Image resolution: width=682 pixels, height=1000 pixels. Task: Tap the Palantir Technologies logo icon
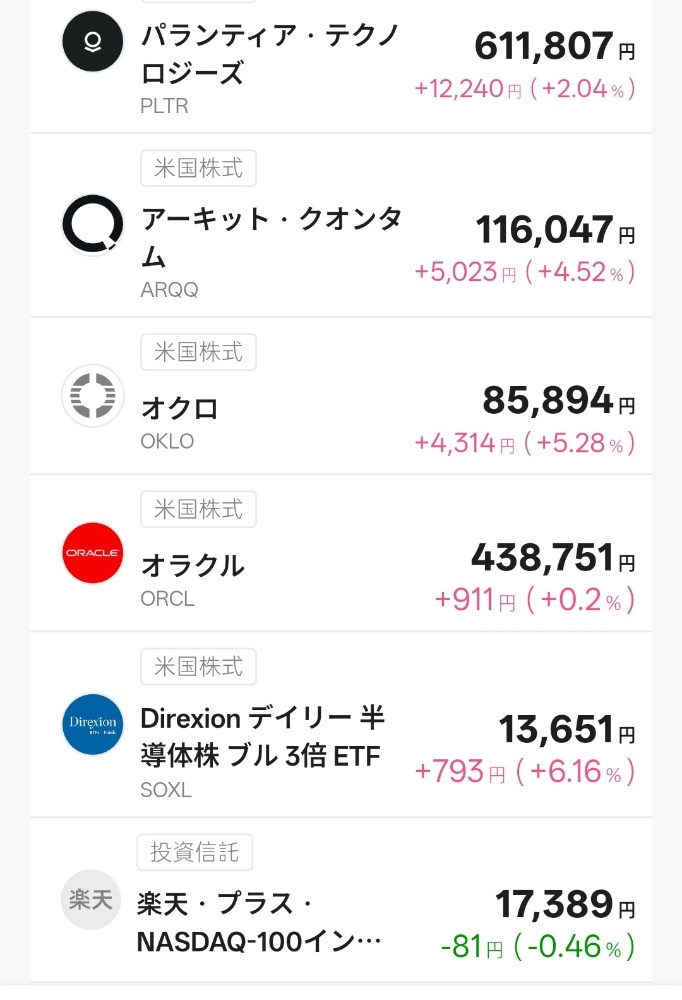pos(93,42)
